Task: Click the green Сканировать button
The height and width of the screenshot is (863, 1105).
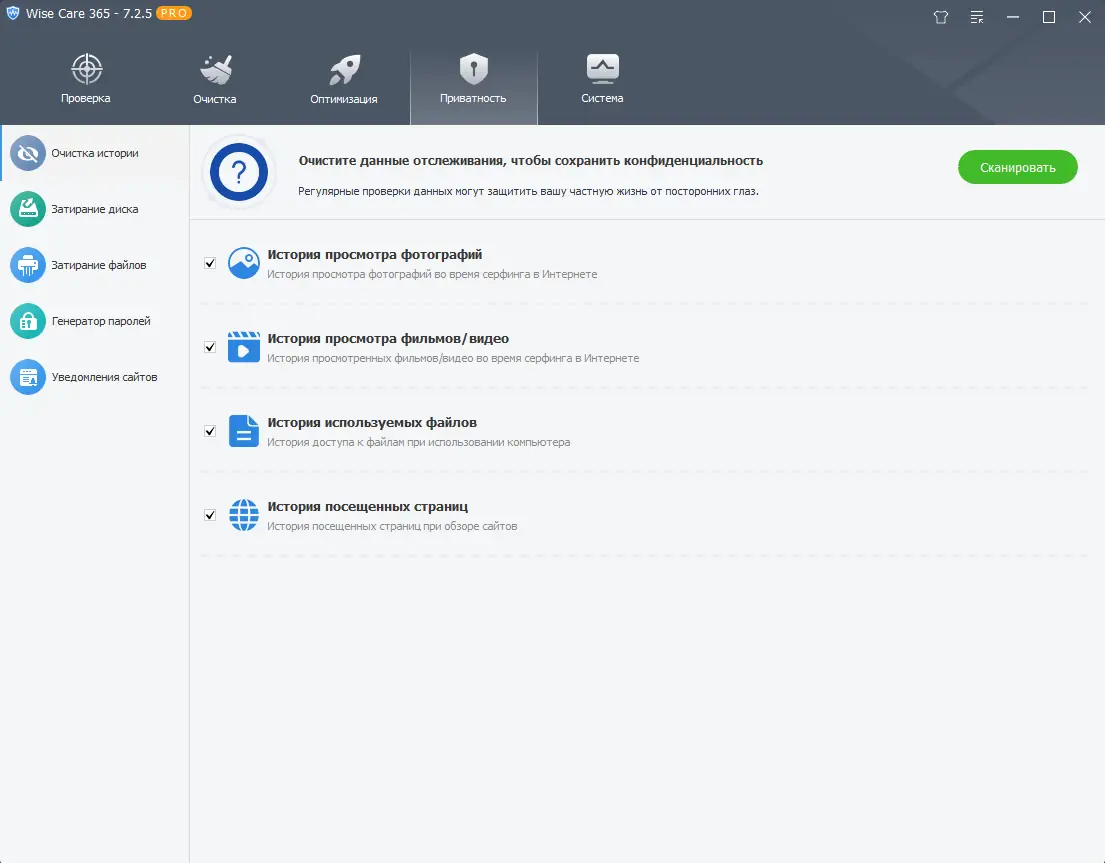Action: [x=1018, y=167]
